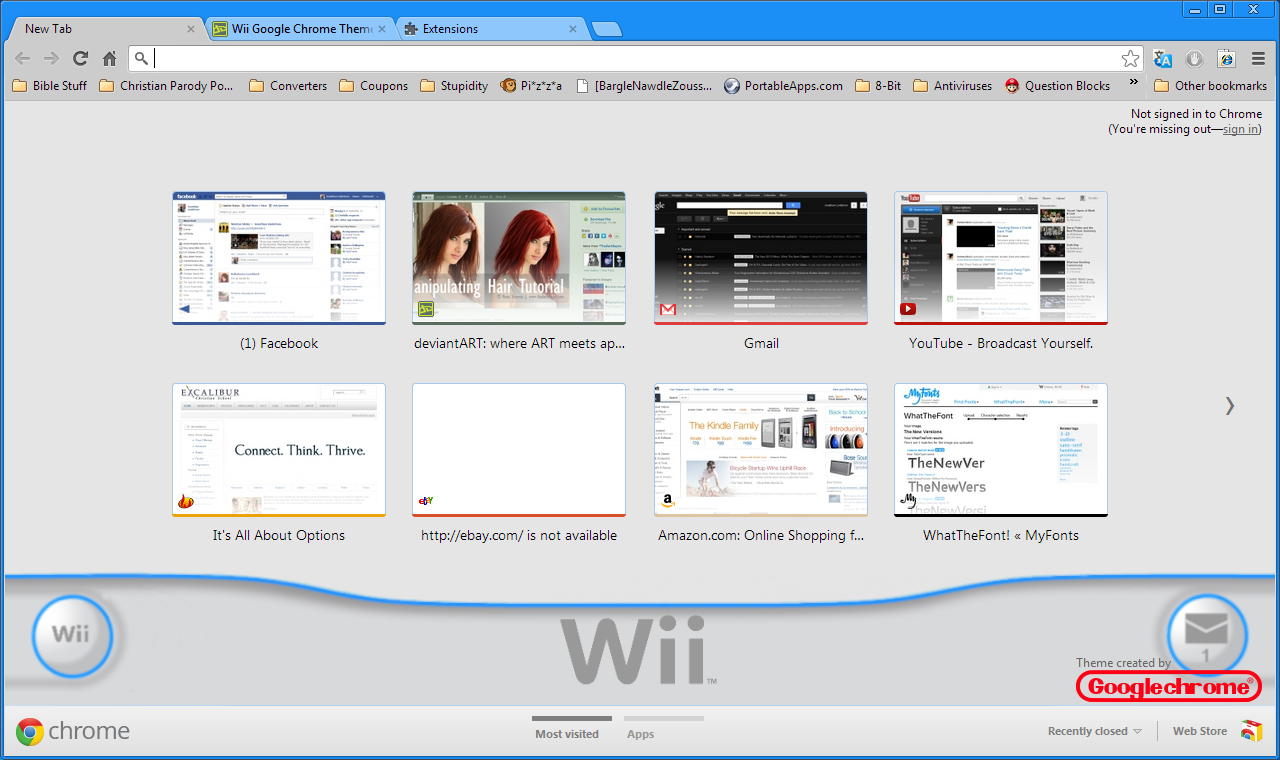Close the Extensions tab

coord(573,29)
